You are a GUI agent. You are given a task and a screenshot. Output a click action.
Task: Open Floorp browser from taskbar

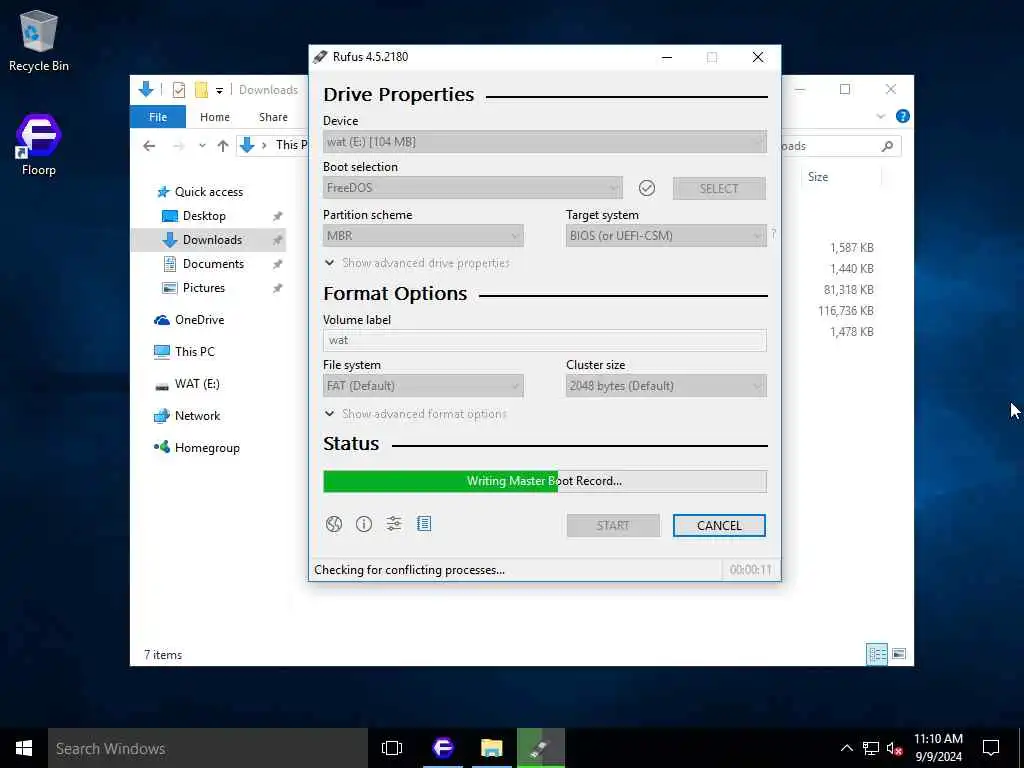(443, 748)
